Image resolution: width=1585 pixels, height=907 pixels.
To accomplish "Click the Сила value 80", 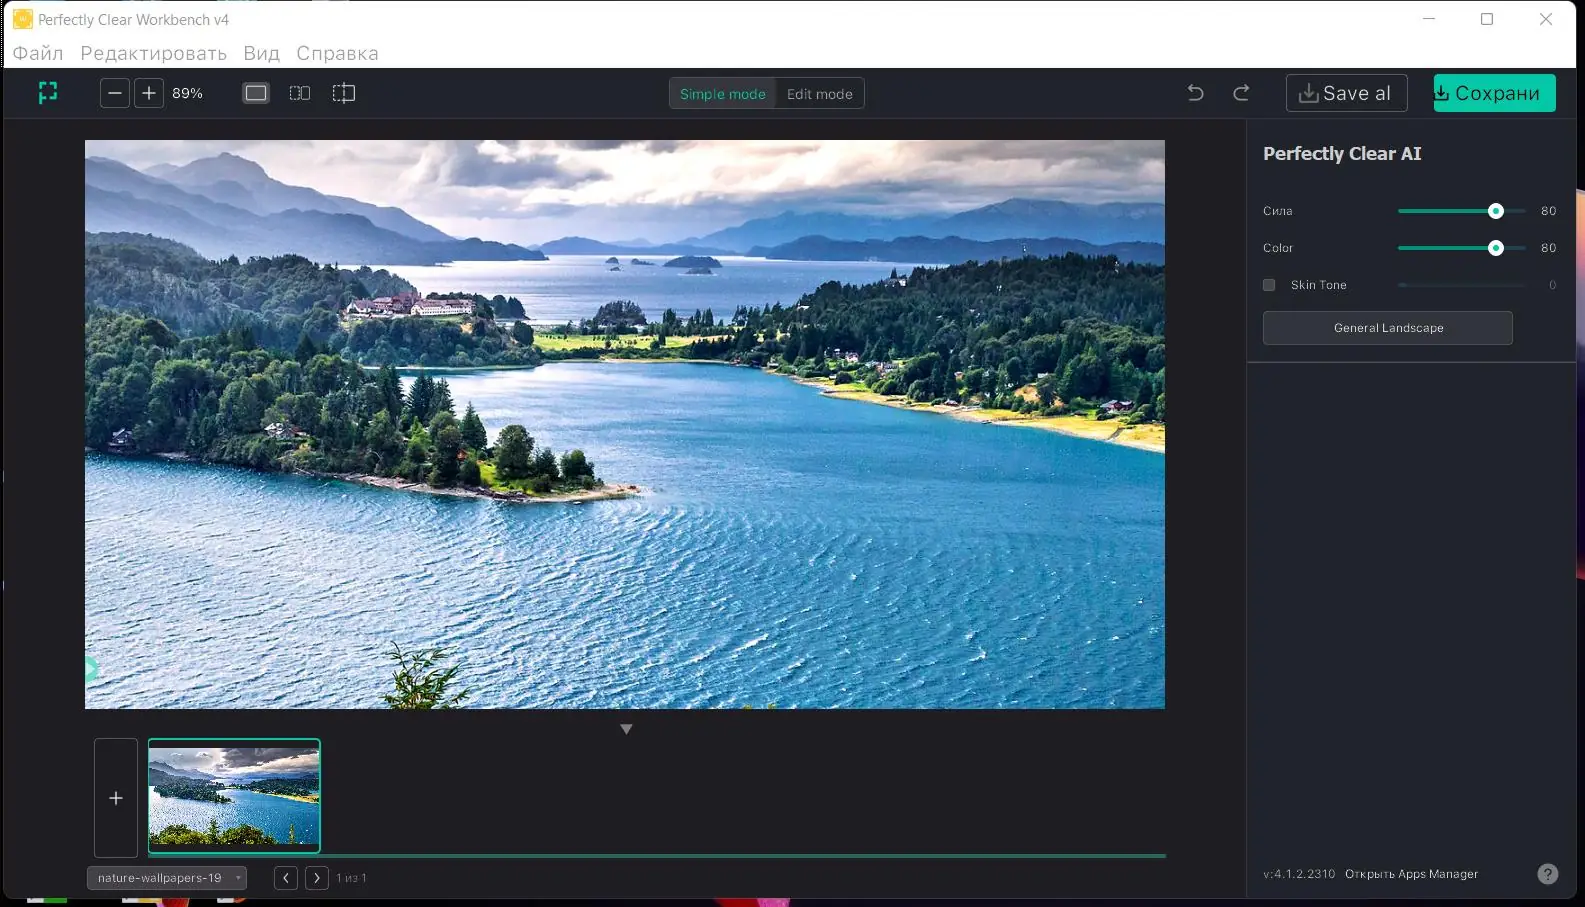I will coord(1548,211).
